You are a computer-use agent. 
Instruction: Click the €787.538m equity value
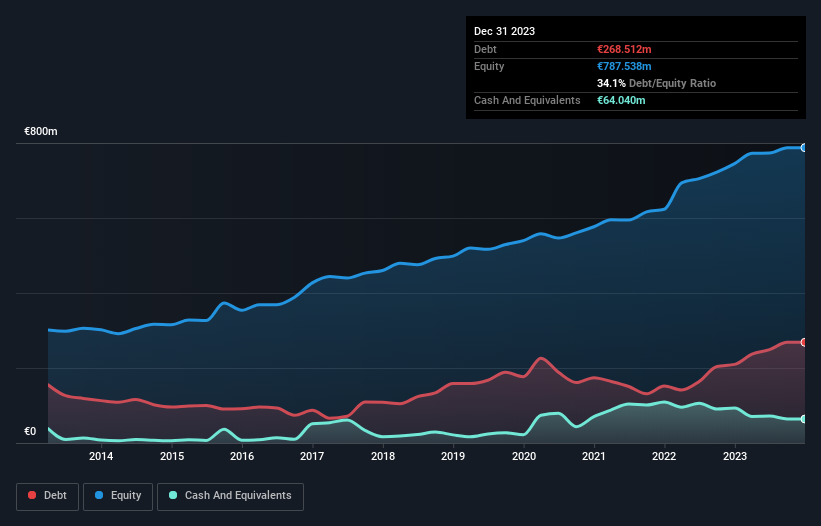click(x=624, y=66)
